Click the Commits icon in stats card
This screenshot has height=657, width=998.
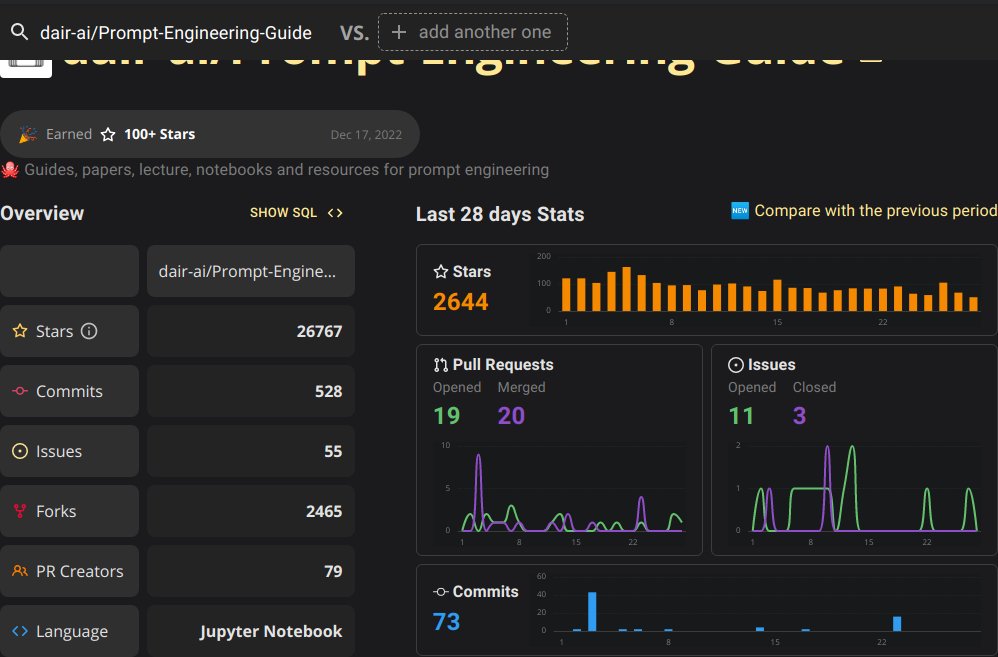440,592
